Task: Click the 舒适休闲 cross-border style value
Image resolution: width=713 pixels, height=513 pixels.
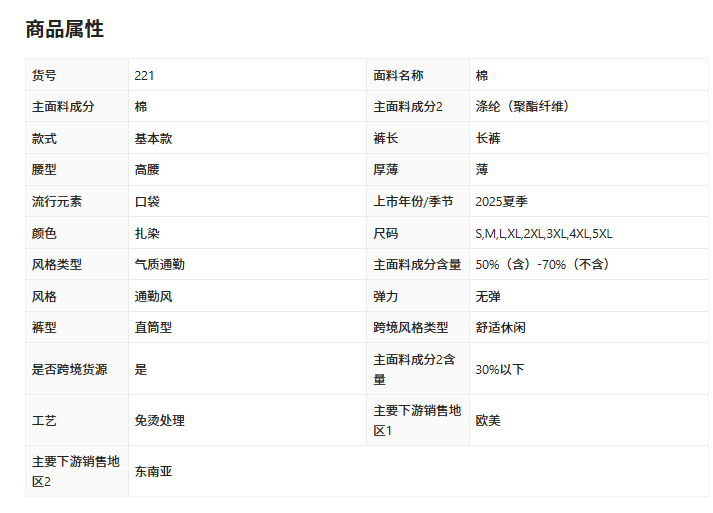Action: tap(500, 327)
